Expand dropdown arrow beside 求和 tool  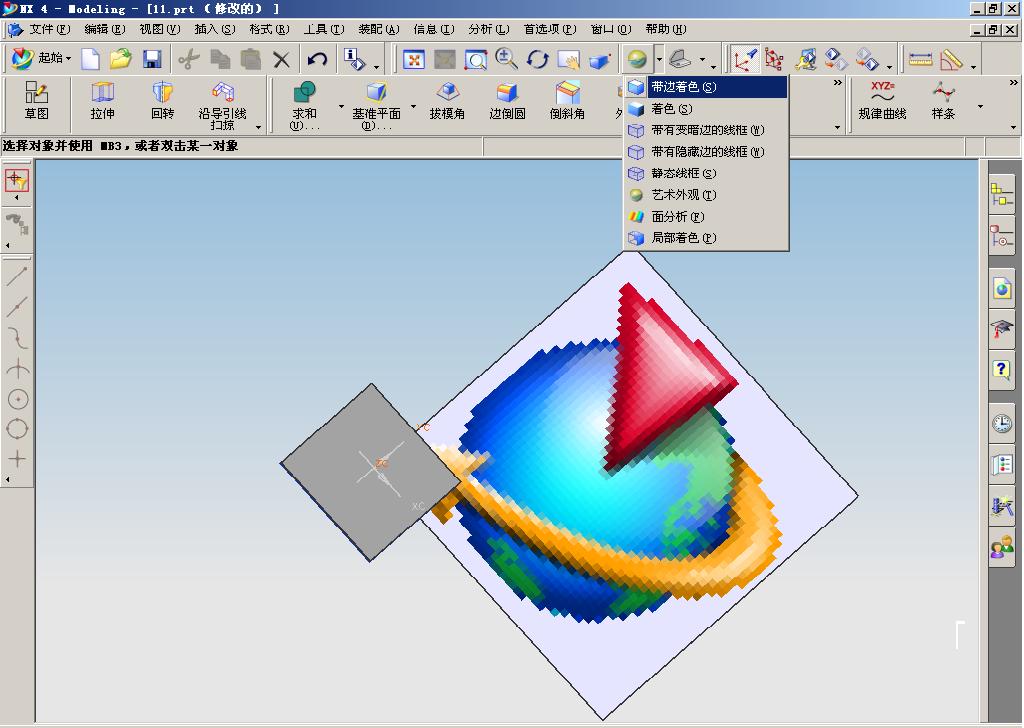click(x=341, y=106)
